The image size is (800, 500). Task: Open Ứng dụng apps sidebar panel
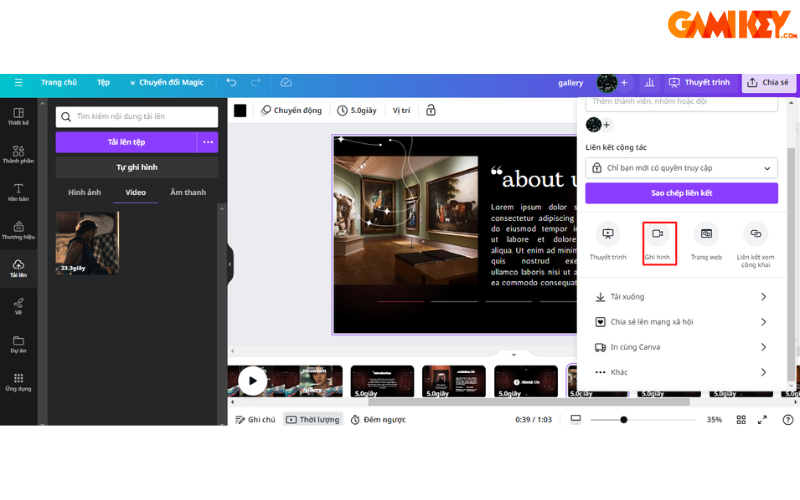pyautogui.click(x=18, y=382)
